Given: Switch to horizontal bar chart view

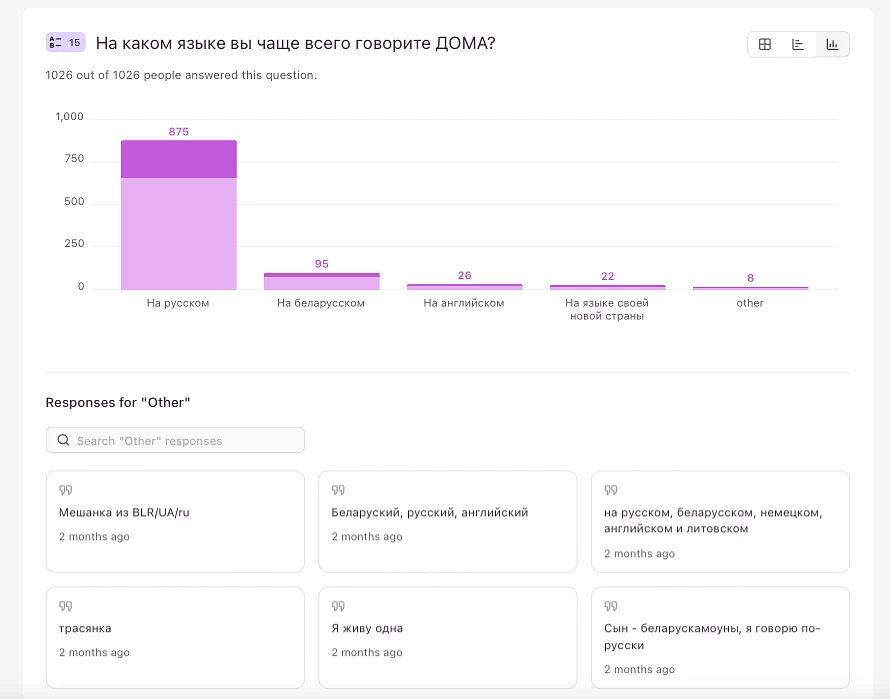Looking at the screenshot, I should pyautogui.click(x=798, y=44).
